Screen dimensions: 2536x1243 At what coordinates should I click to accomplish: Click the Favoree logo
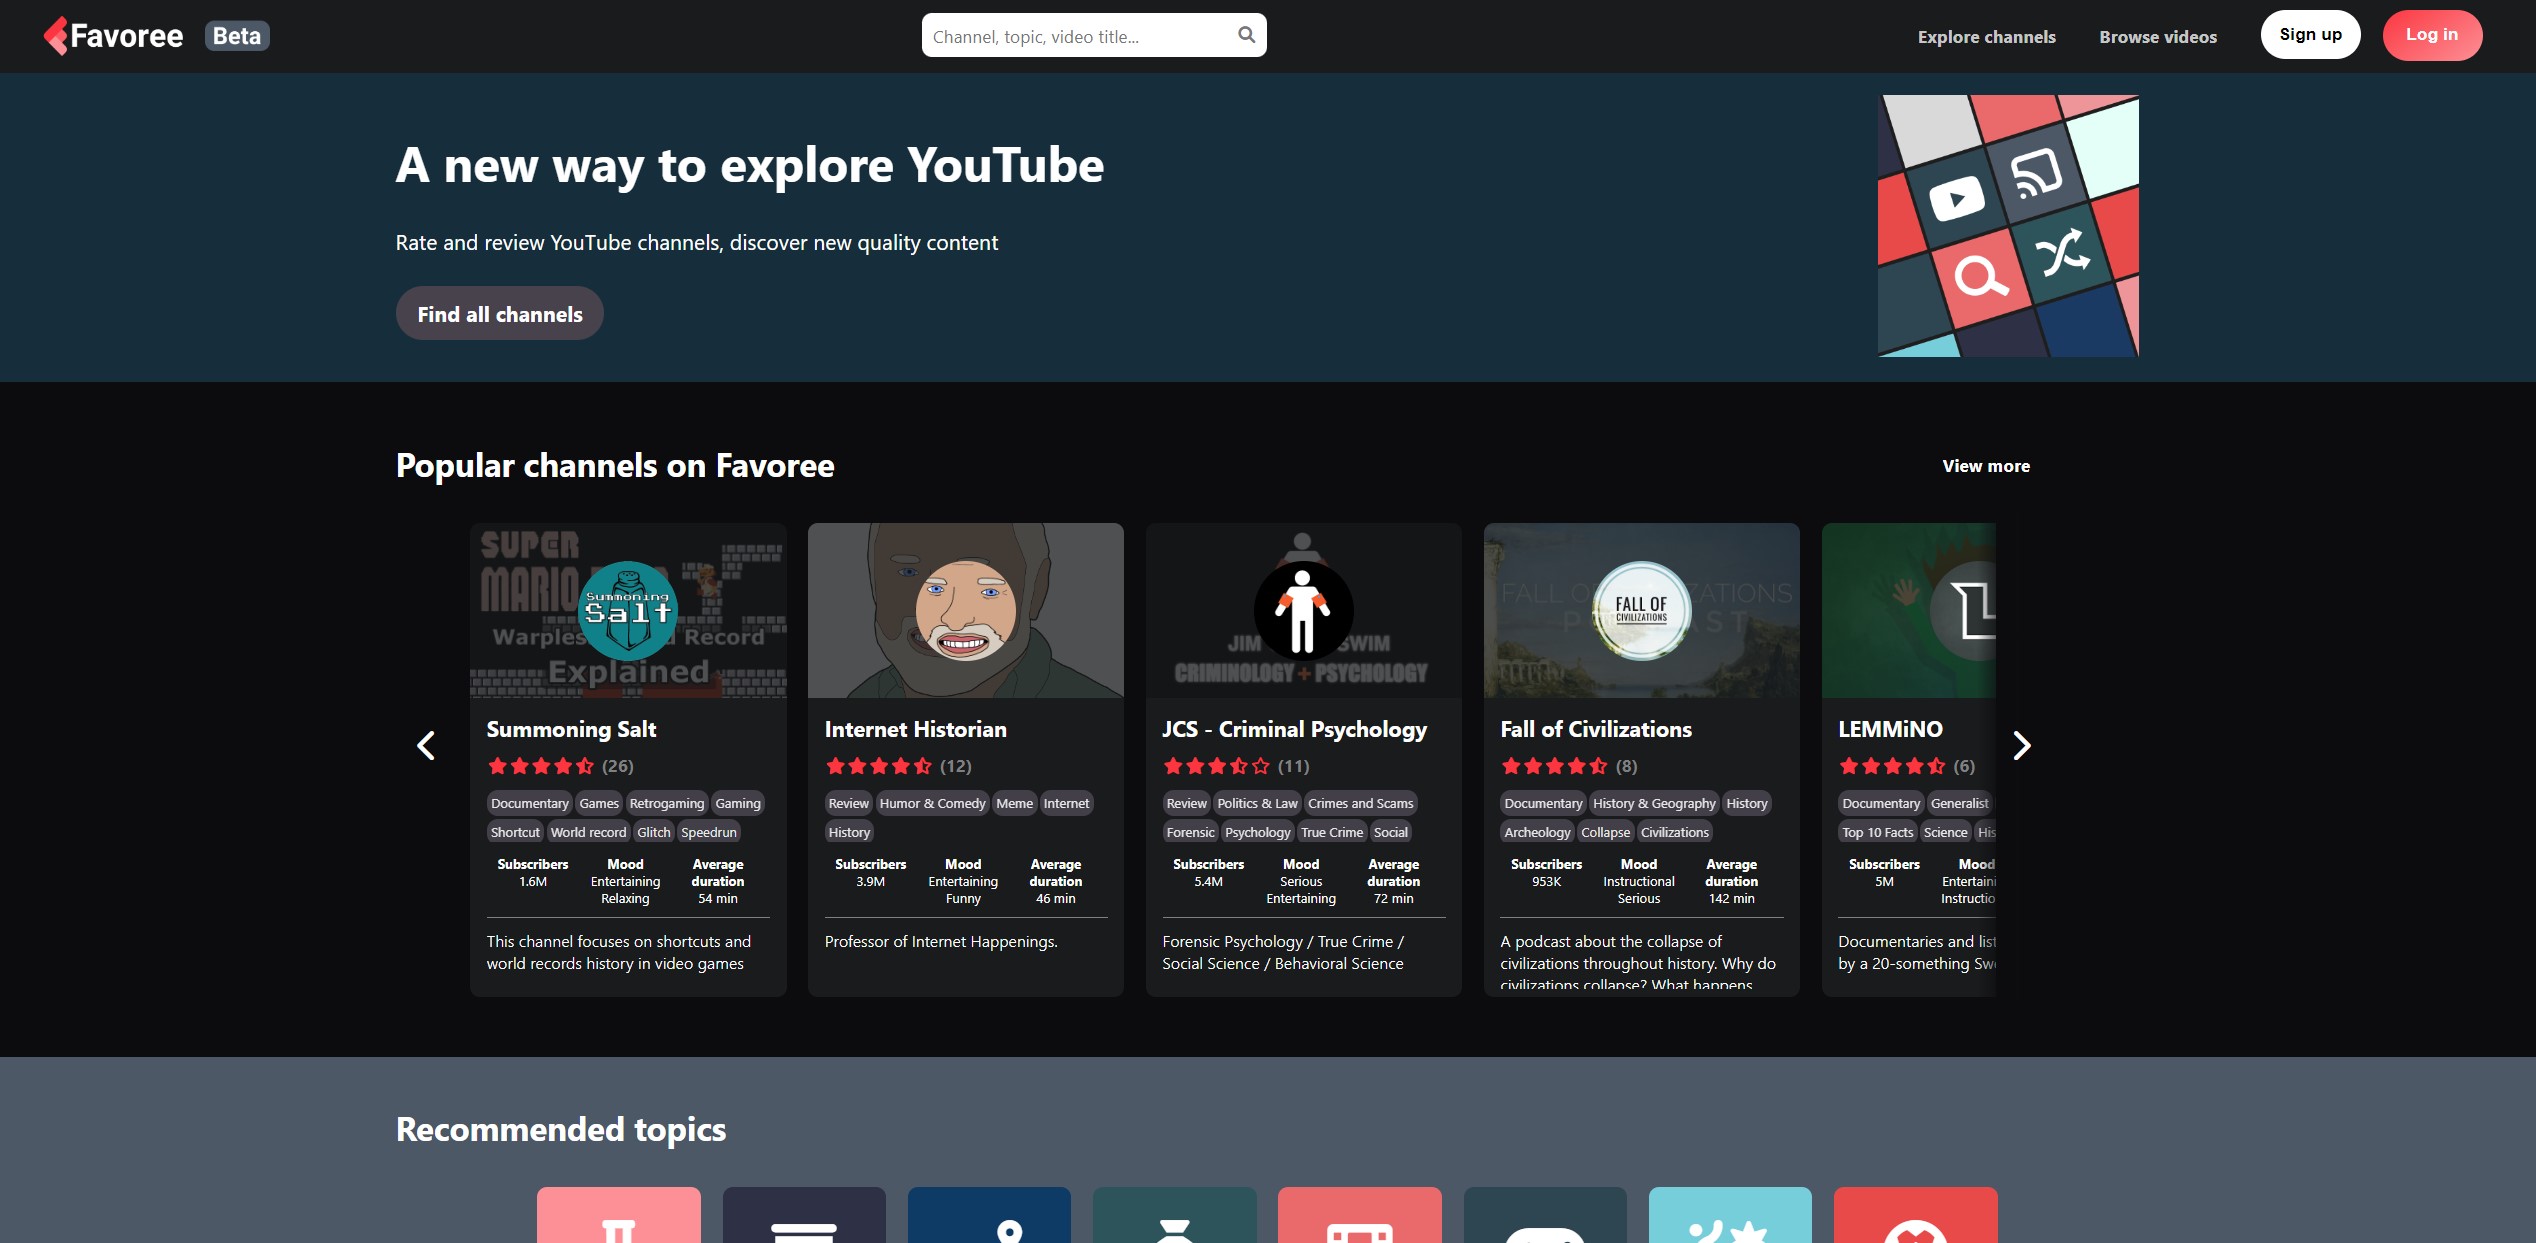(x=113, y=36)
